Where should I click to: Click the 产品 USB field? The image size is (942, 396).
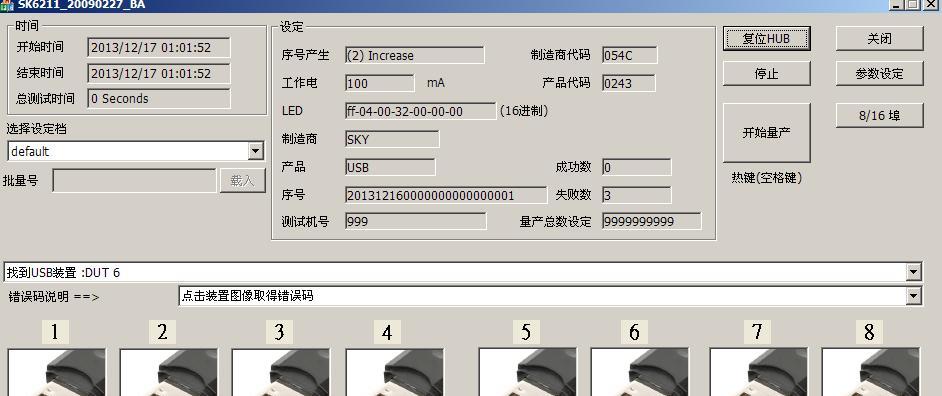pyautogui.click(x=390, y=167)
